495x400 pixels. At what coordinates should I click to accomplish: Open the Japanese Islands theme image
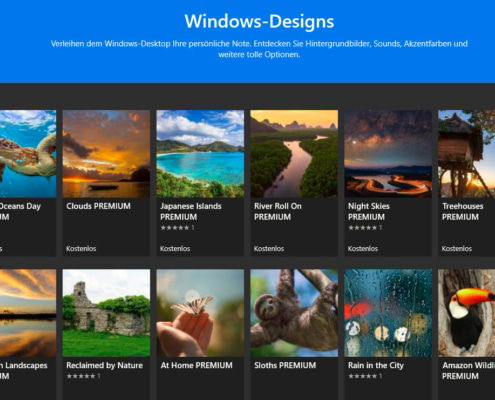(x=200, y=154)
